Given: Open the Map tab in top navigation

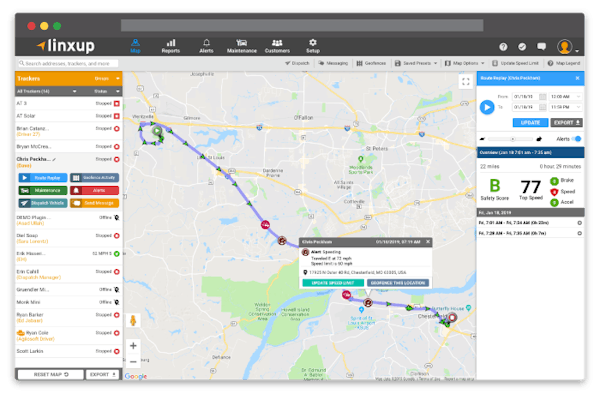Looking at the screenshot, I should pyautogui.click(x=135, y=46).
